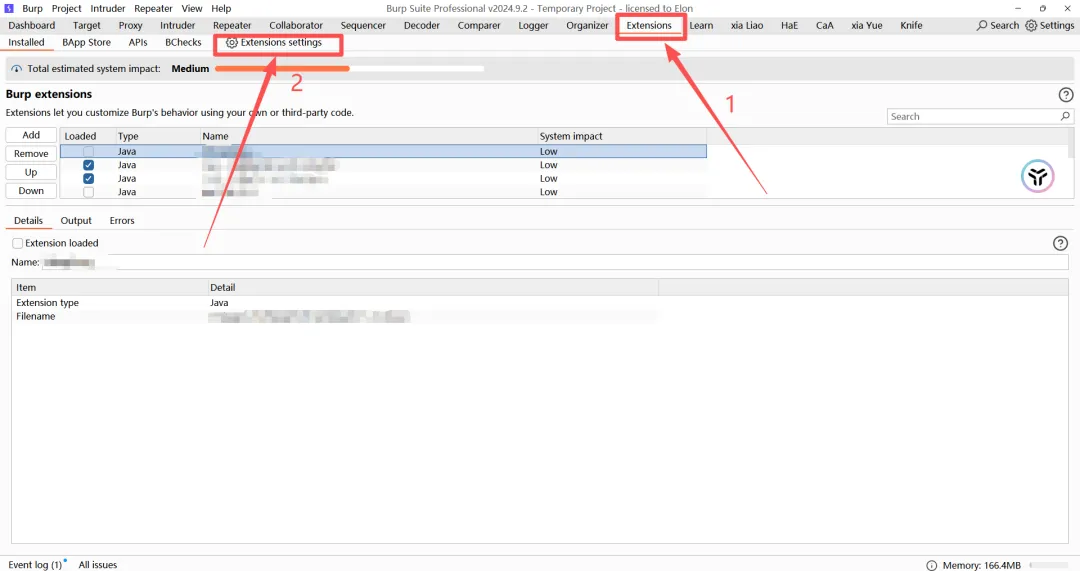This screenshot has height=571, width=1080.
Task: Move extension Down in list
Action: tap(31, 191)
